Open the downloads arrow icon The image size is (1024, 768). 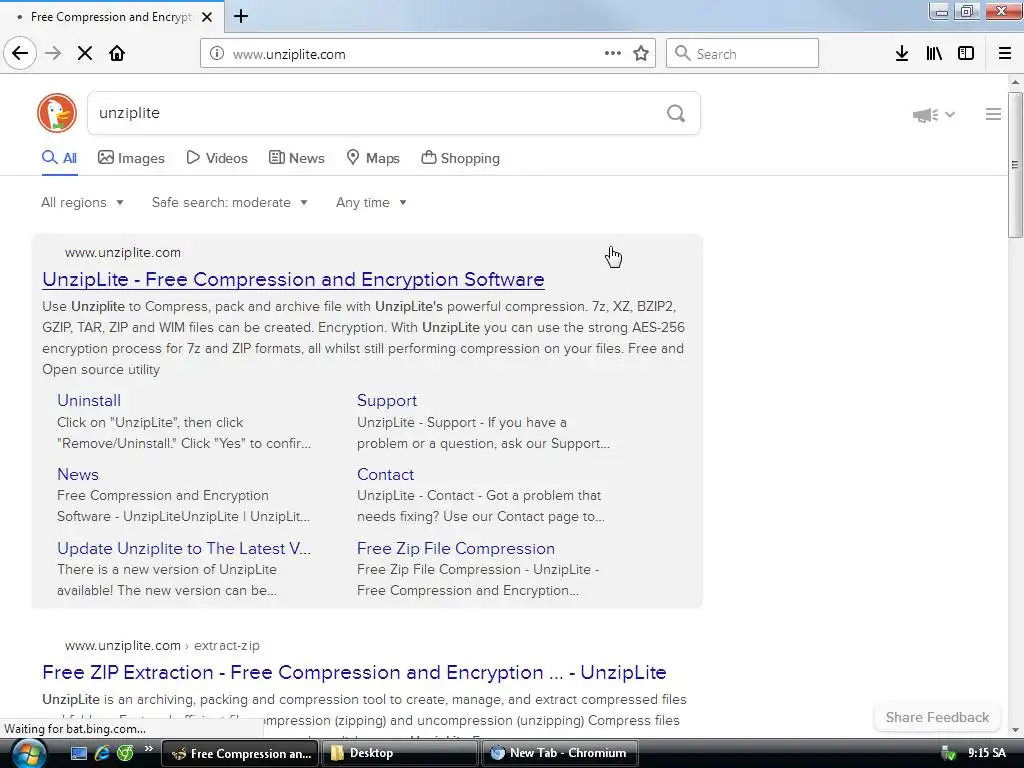[x=902, y=53]
